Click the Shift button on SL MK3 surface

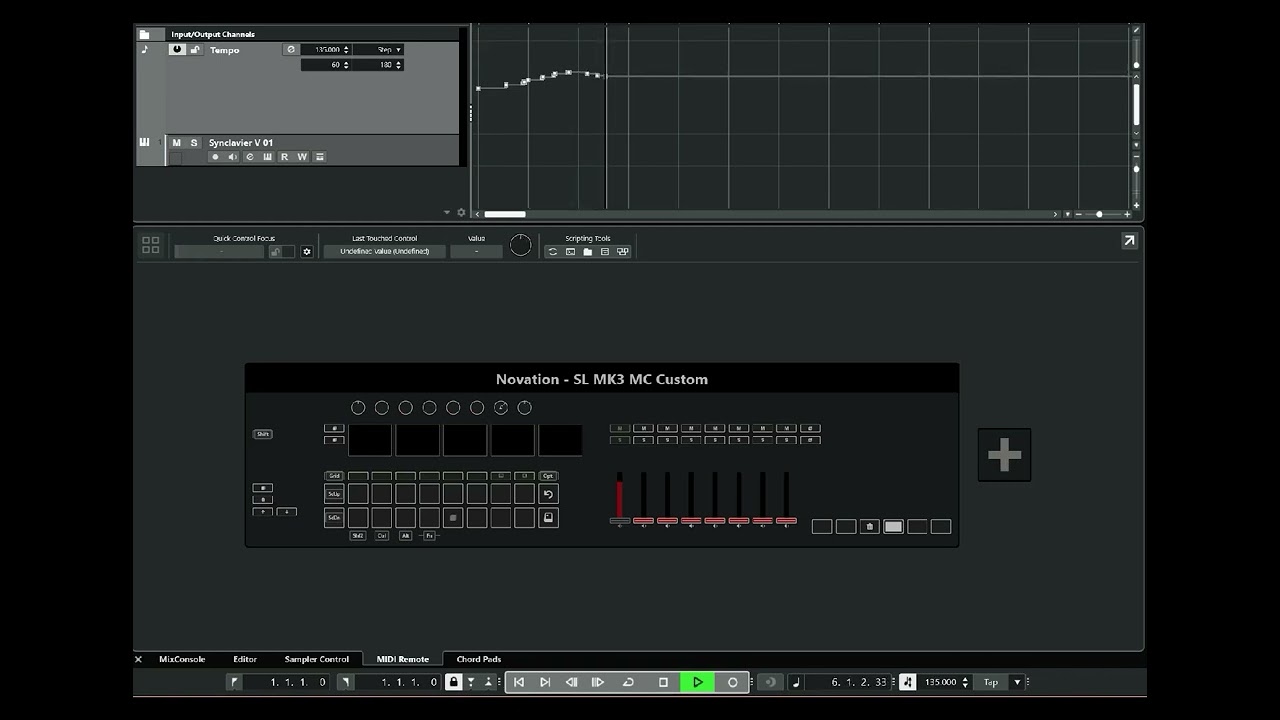(x=262, y=434)
